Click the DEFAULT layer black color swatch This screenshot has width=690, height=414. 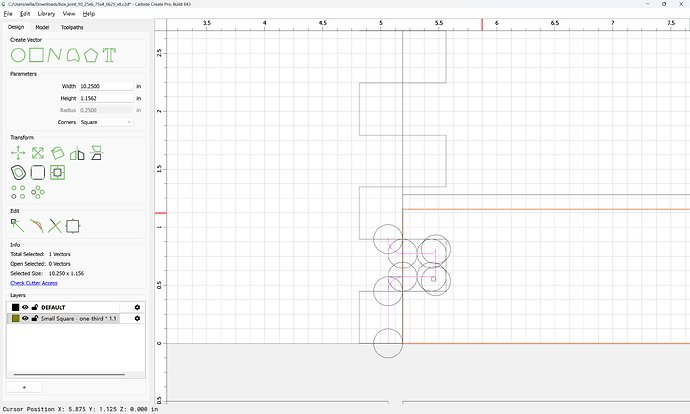click(x=15, y=307)
